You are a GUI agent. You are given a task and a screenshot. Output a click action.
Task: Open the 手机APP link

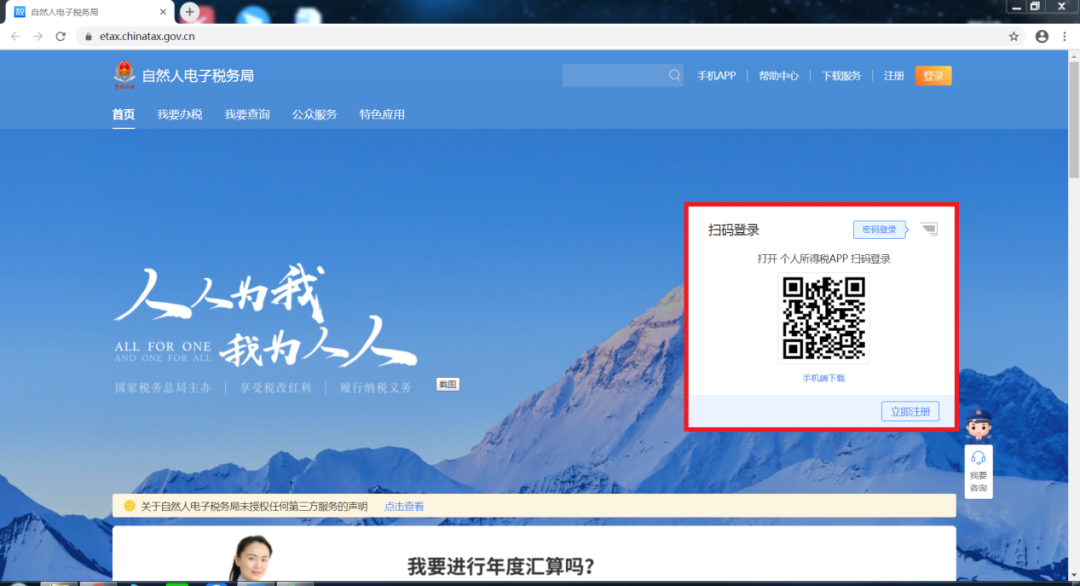click(716, 76)
